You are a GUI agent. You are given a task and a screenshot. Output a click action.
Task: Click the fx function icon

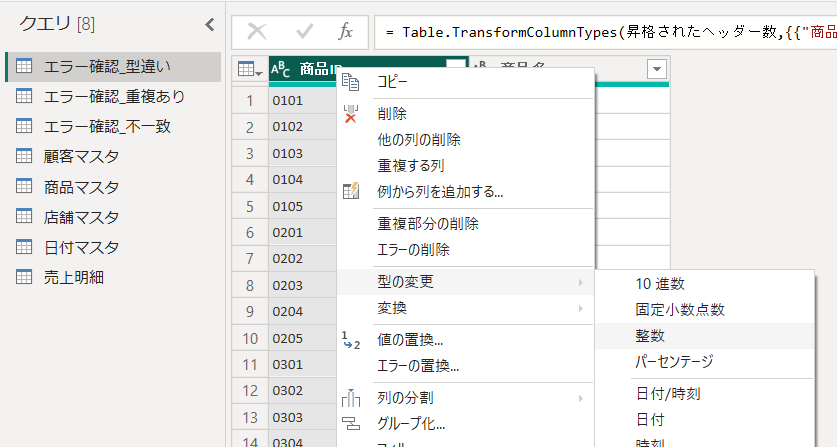[346, 32]
